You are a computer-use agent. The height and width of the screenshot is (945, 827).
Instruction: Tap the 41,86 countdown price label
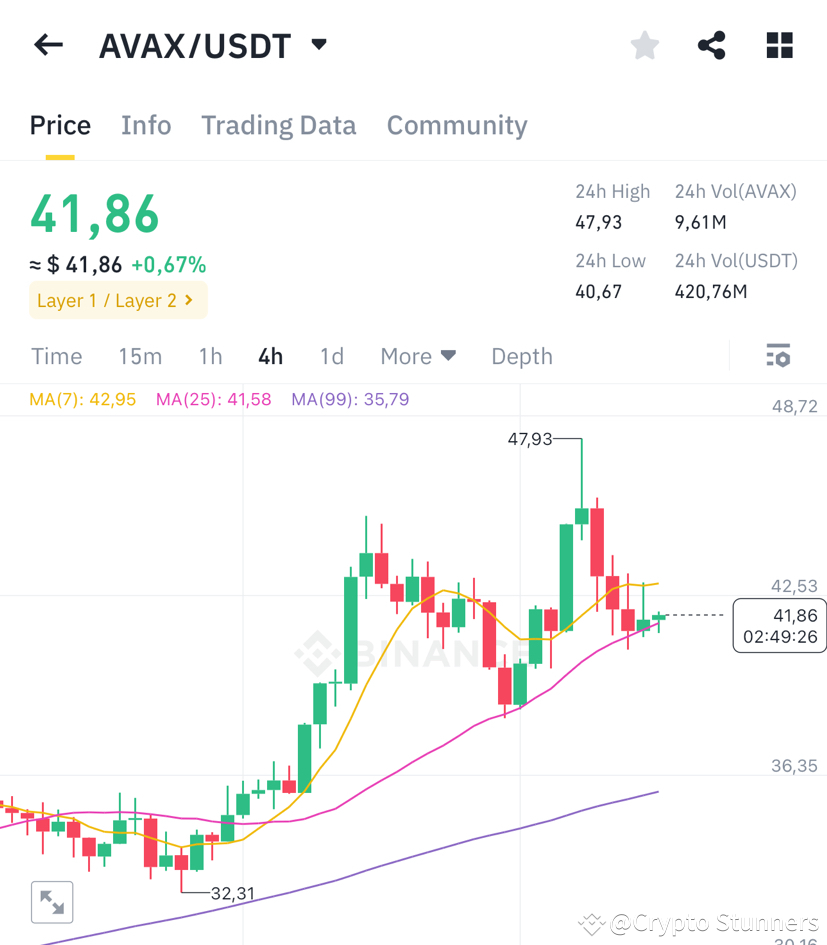pos(779,625)
